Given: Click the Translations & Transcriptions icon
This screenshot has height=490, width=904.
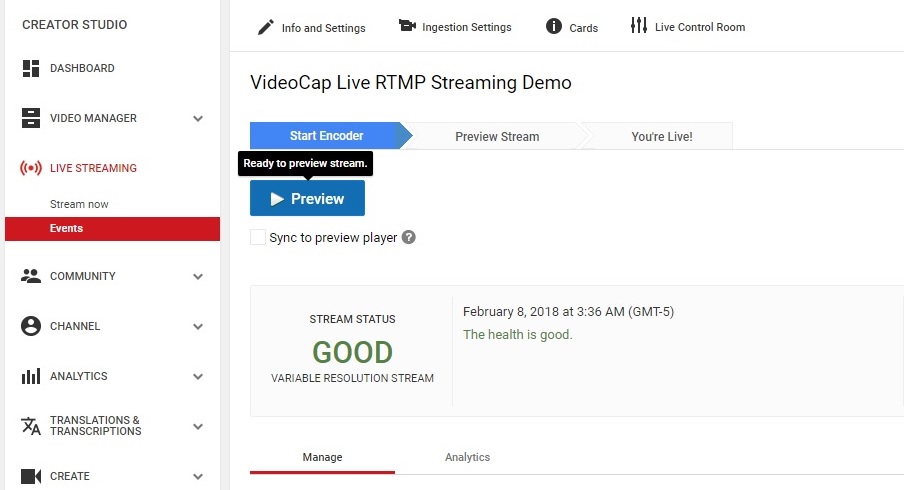Looking at the screenshot, I should (31, 426).
